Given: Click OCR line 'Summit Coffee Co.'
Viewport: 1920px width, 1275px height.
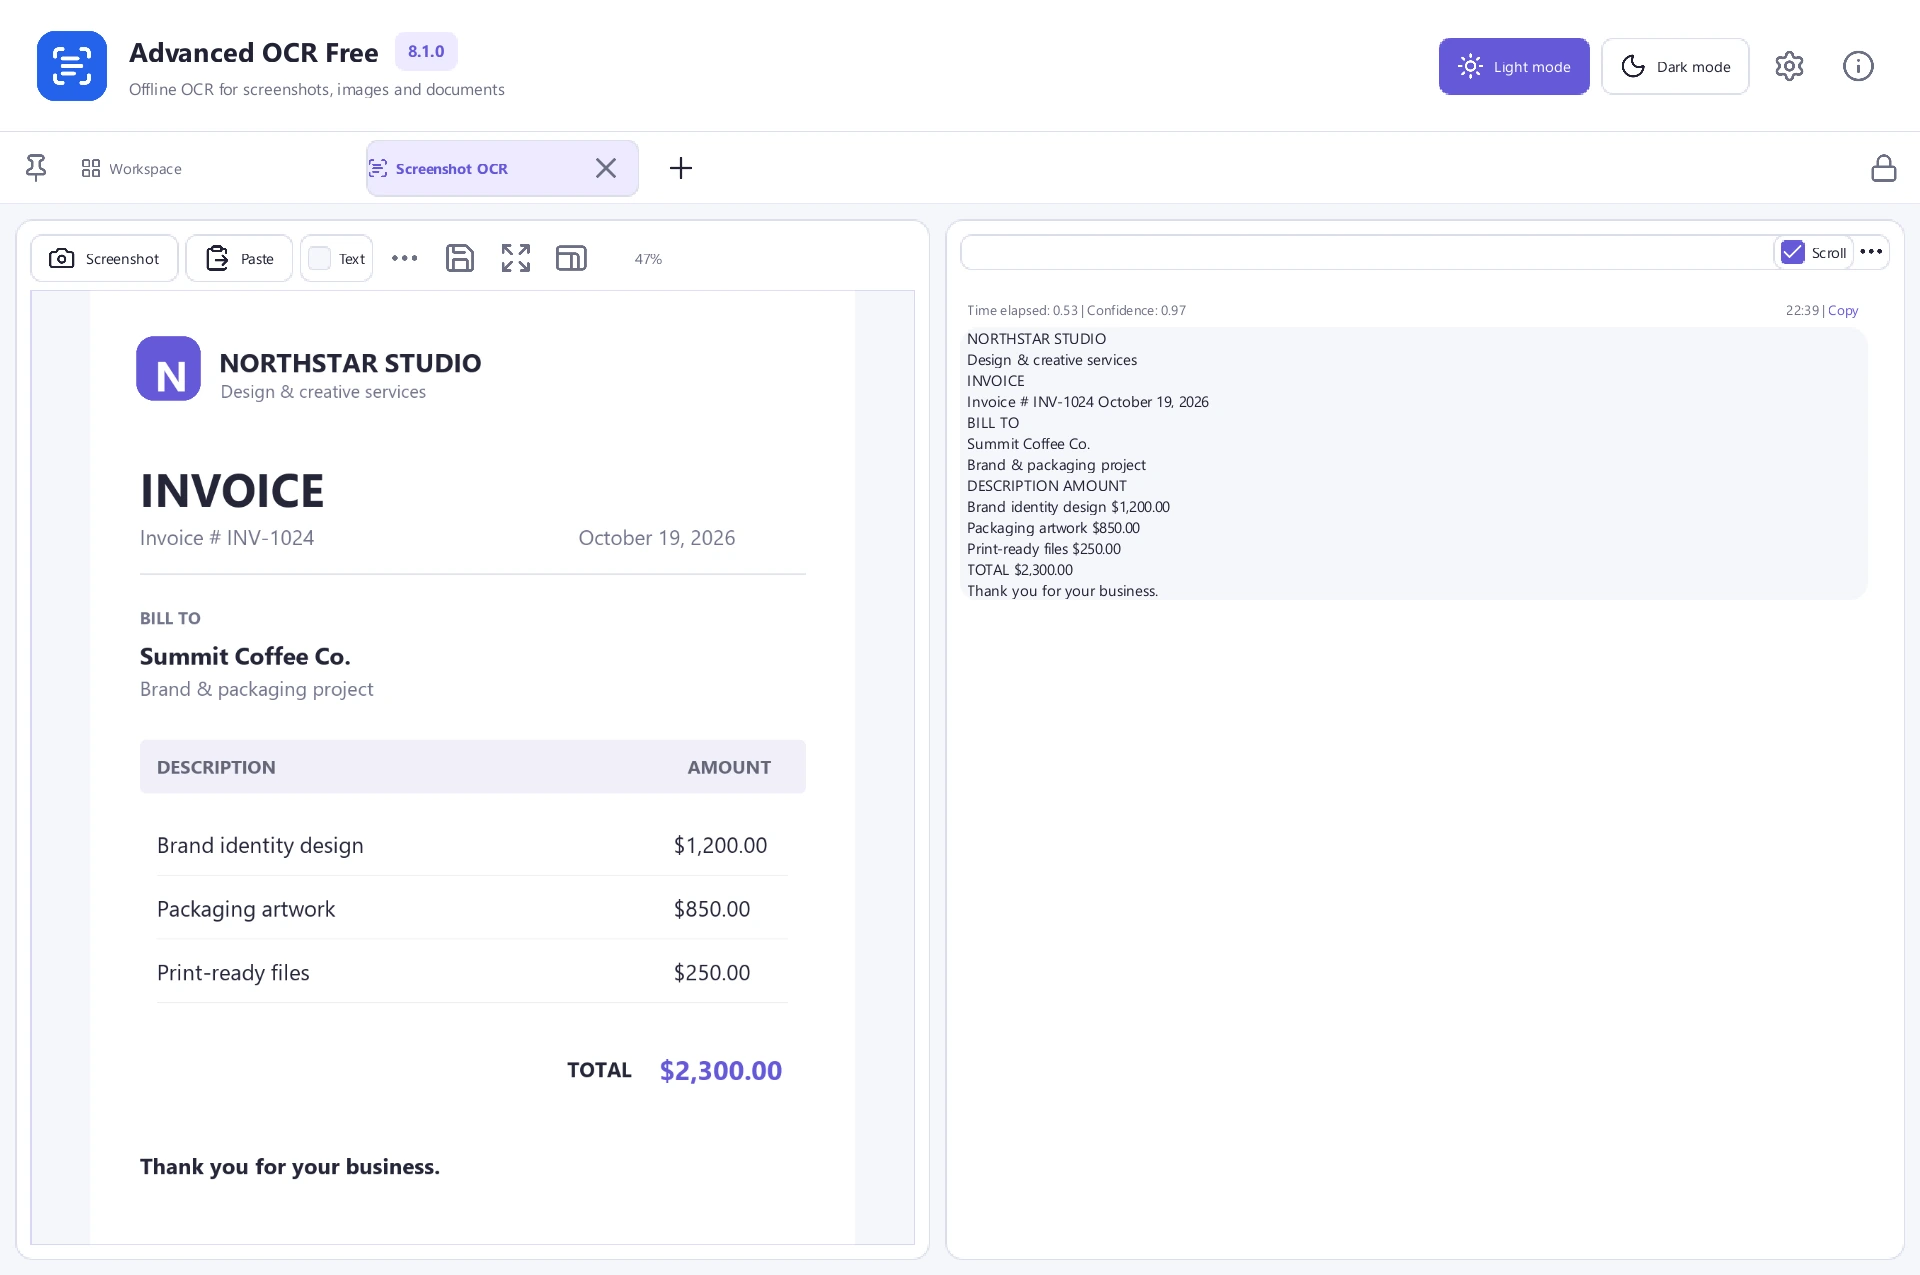Looking at the screenshot, I should tap(1028, 444).
